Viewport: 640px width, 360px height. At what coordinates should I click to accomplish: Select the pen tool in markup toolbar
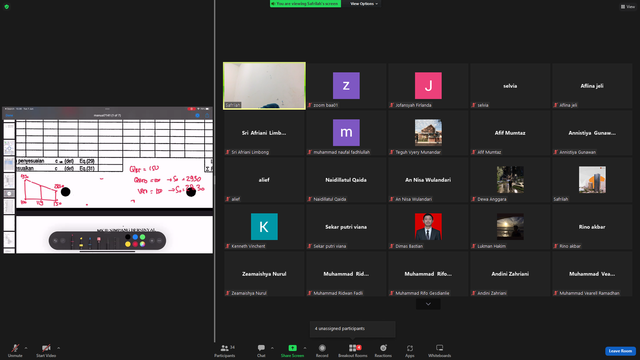[73, 241]
